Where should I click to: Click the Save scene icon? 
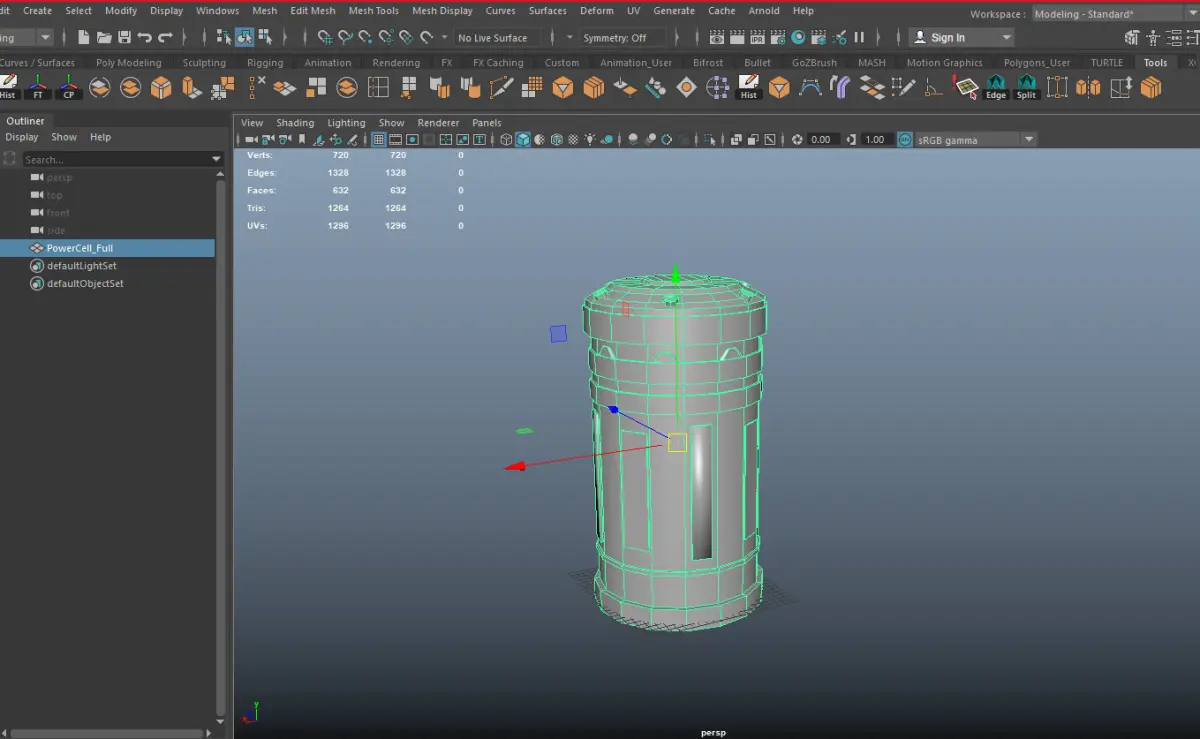point(124,37)
